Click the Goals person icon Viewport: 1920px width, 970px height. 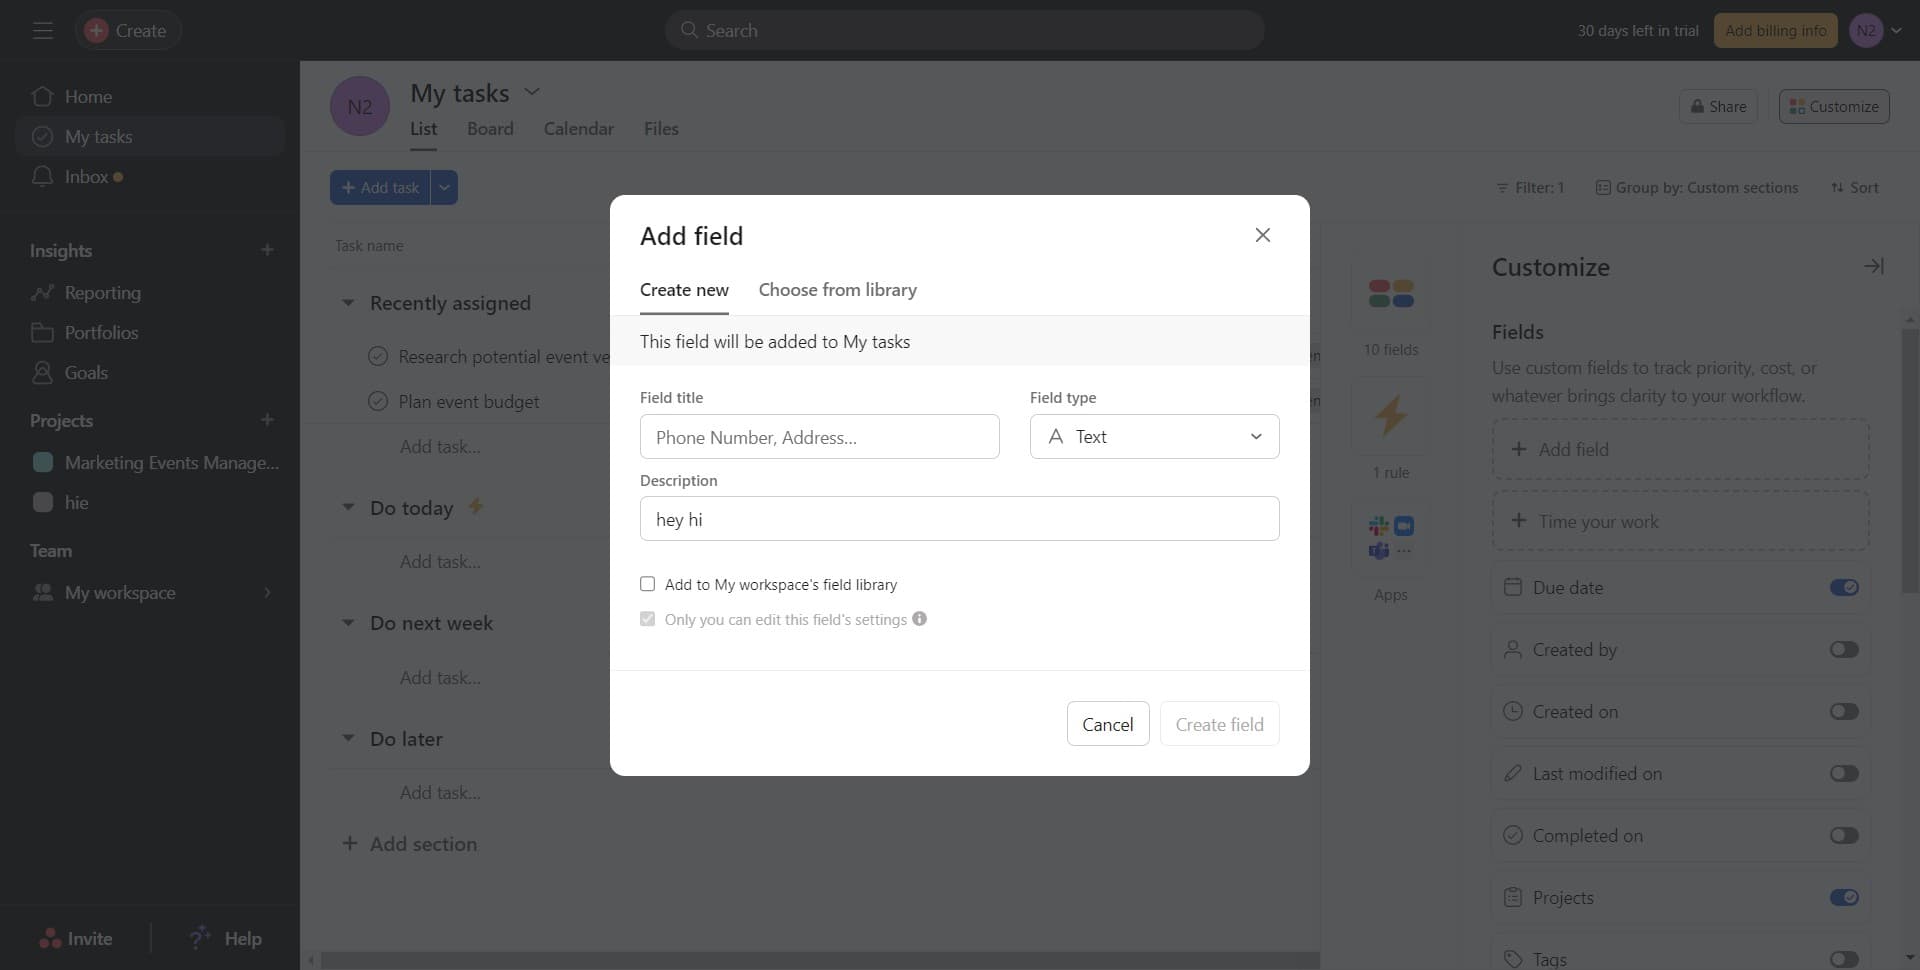42,373
